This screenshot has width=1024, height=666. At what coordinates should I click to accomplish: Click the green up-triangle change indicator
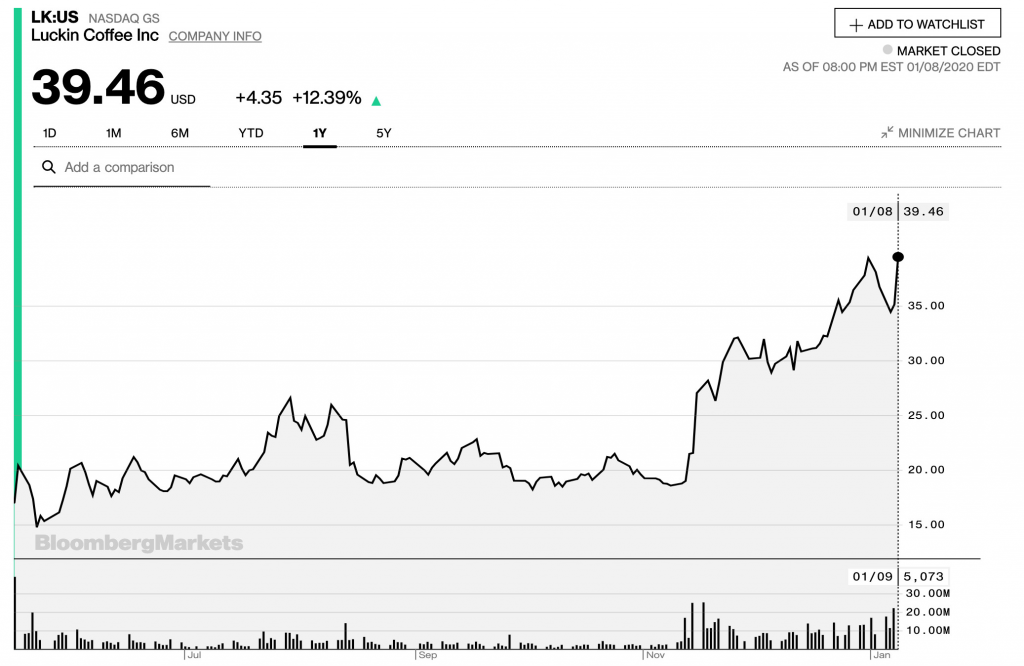click(376, 101)
